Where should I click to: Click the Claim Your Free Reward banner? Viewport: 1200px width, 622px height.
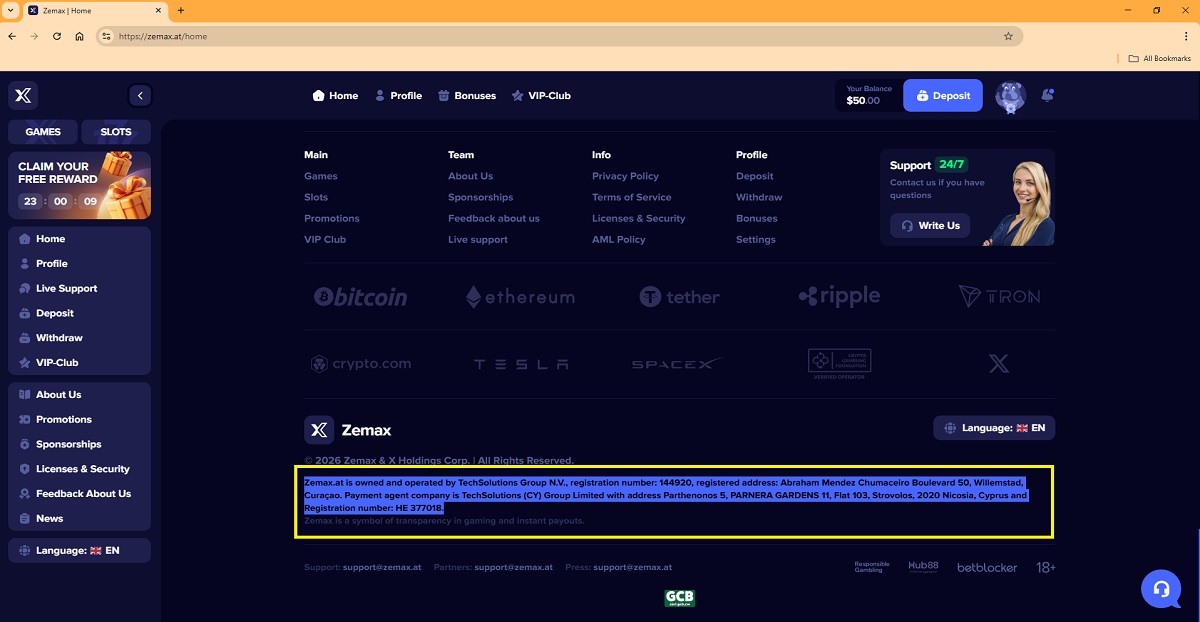tap(79, 185)
